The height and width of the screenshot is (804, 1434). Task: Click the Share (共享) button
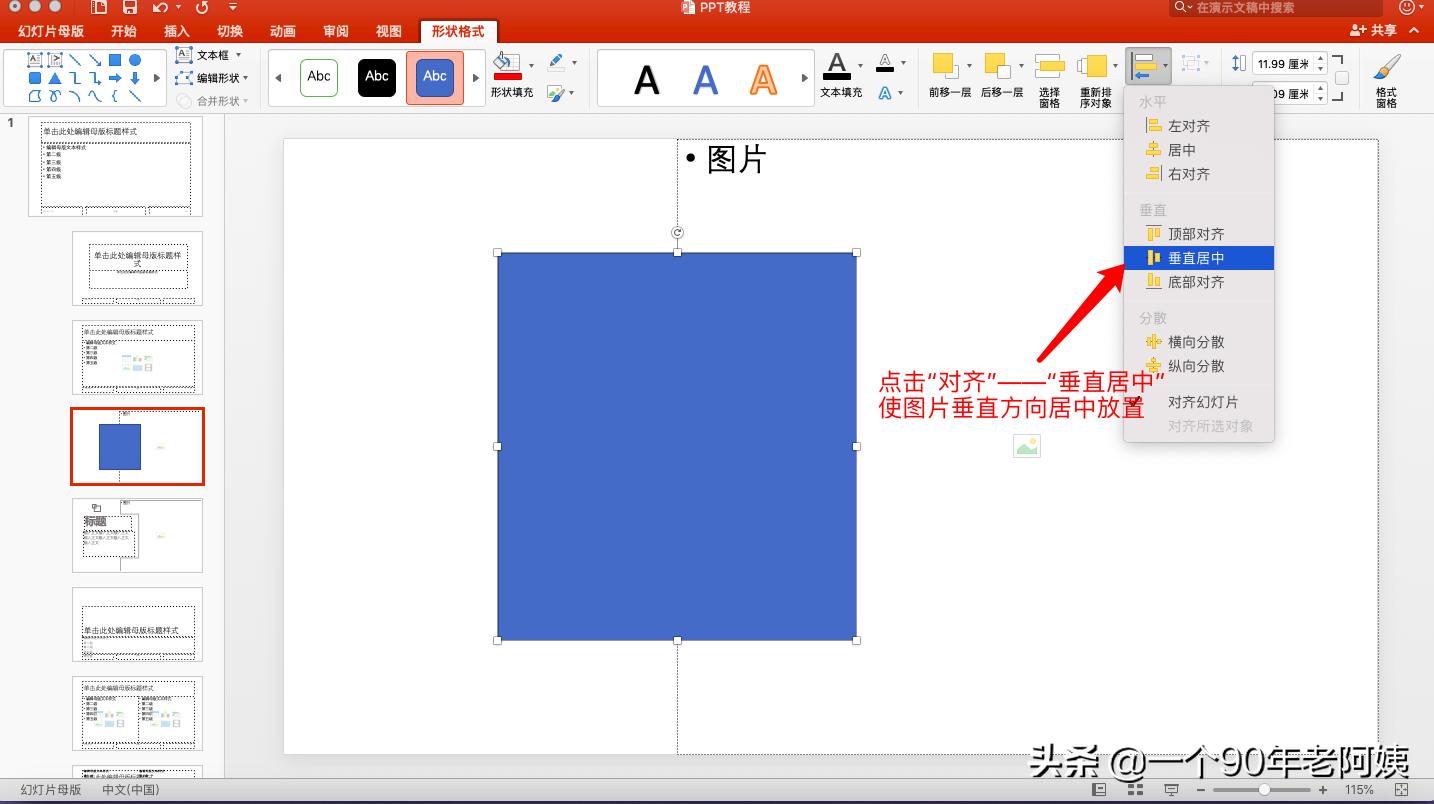[x=1373, y=31]
